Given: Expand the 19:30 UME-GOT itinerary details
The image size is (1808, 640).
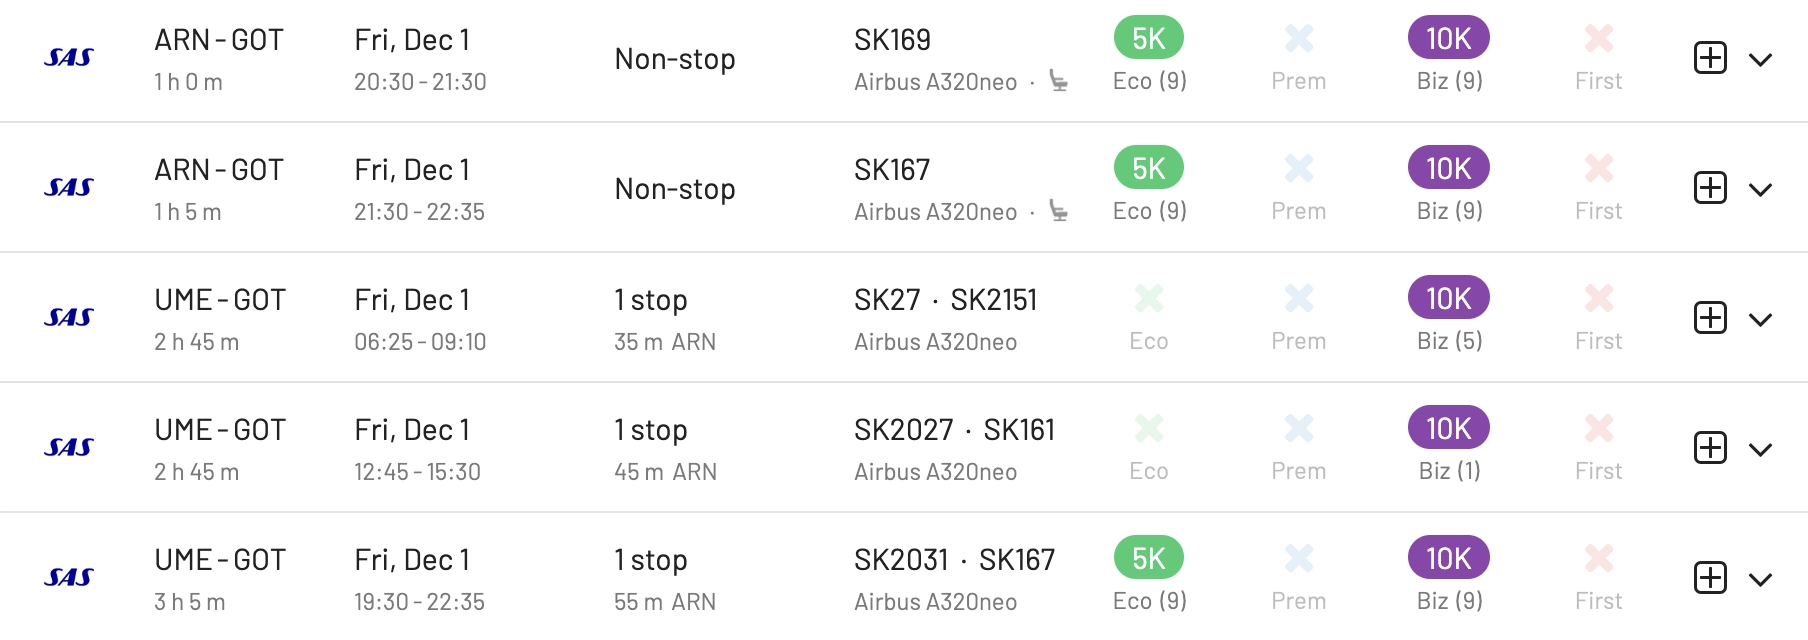Looking at the screenshot, I should coord(1760,580).
